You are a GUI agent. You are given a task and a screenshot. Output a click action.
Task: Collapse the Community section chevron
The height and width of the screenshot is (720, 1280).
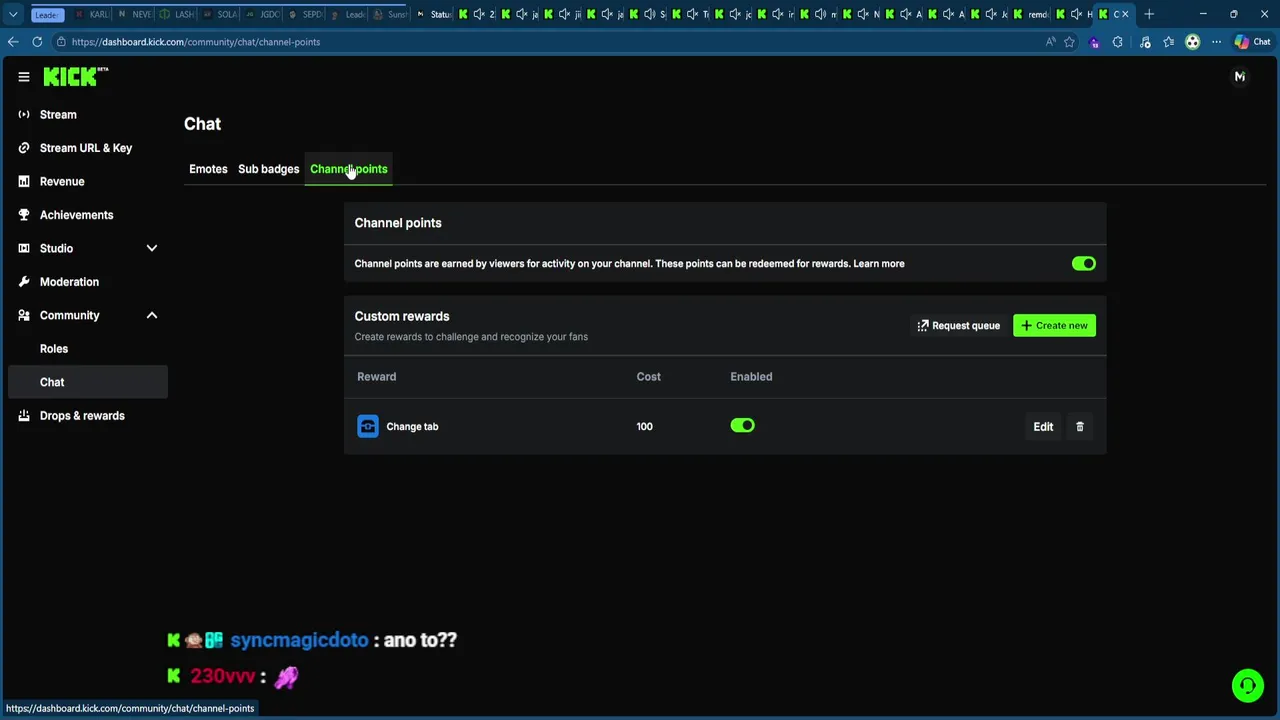tap(152, 316)
